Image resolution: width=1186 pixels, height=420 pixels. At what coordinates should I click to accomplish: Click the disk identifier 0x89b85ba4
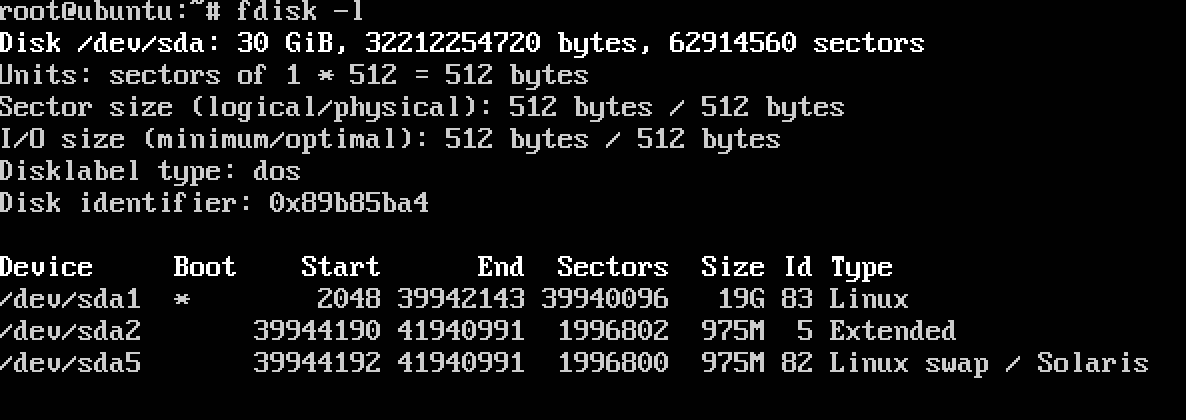coord(349,203)
